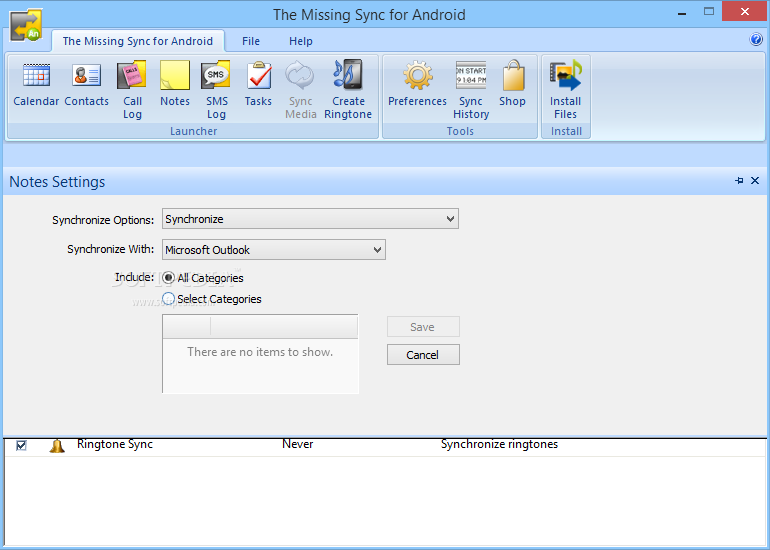Open Preferences gear icon
This screenshot has height=550, width=770.
[x=417, y=84]
